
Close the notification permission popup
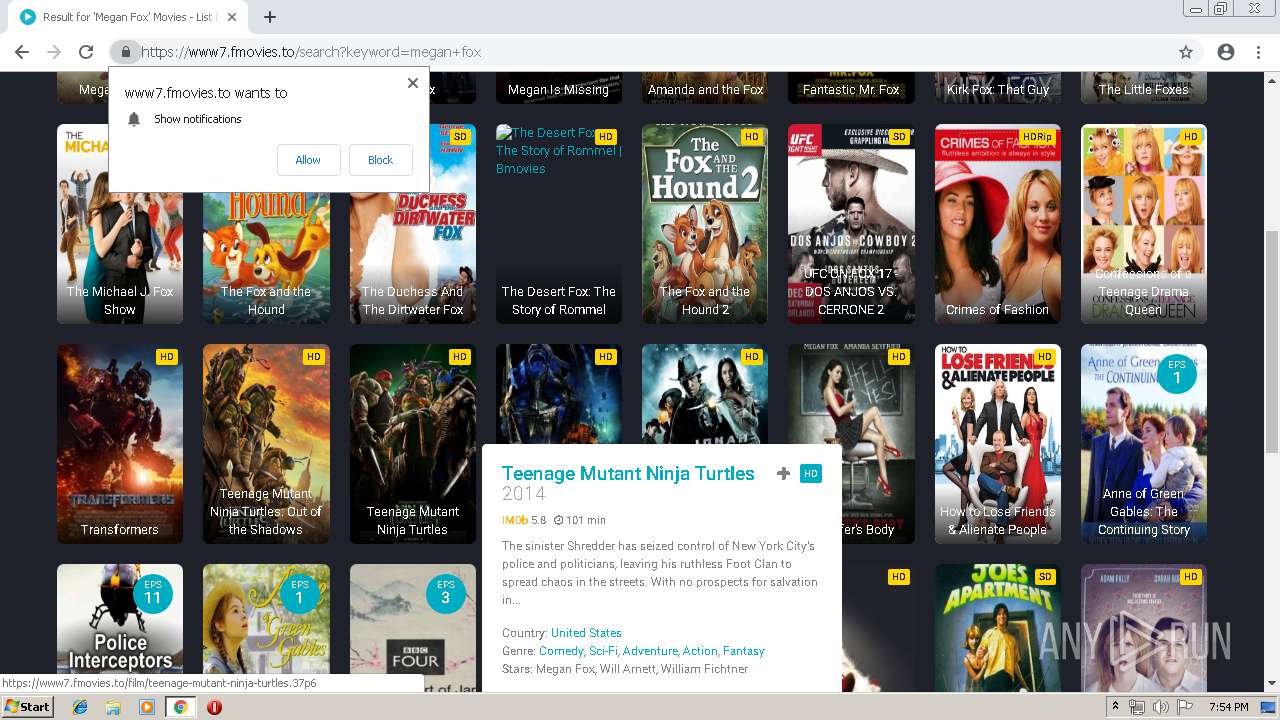[x=413, y=83]
